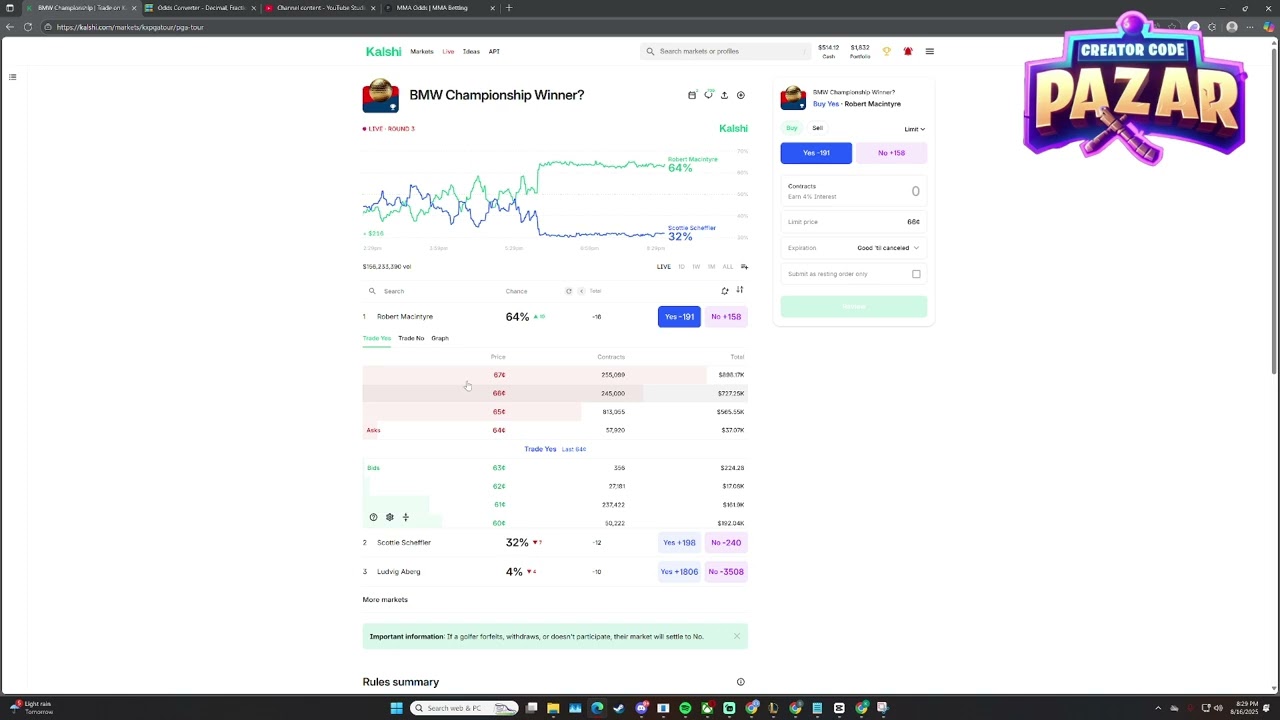Click the Contracts quantity input
The image size is (1280, 720).
point(853,191)
